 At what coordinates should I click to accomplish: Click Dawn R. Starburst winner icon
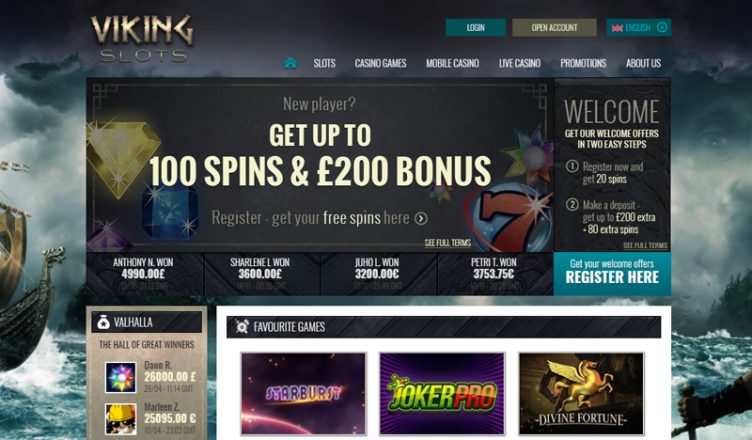pyautogui.click(x=120, y=378)
